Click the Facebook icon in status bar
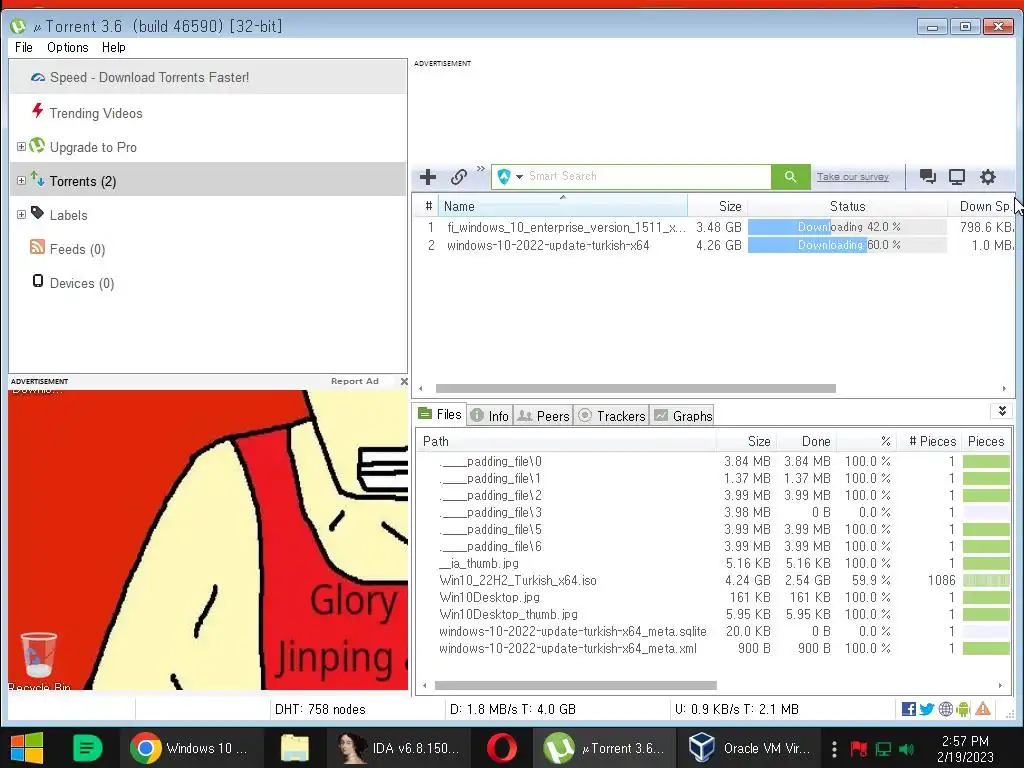Image resolution: width=1024 pixels, height=768 pixels. pos(908,709)
